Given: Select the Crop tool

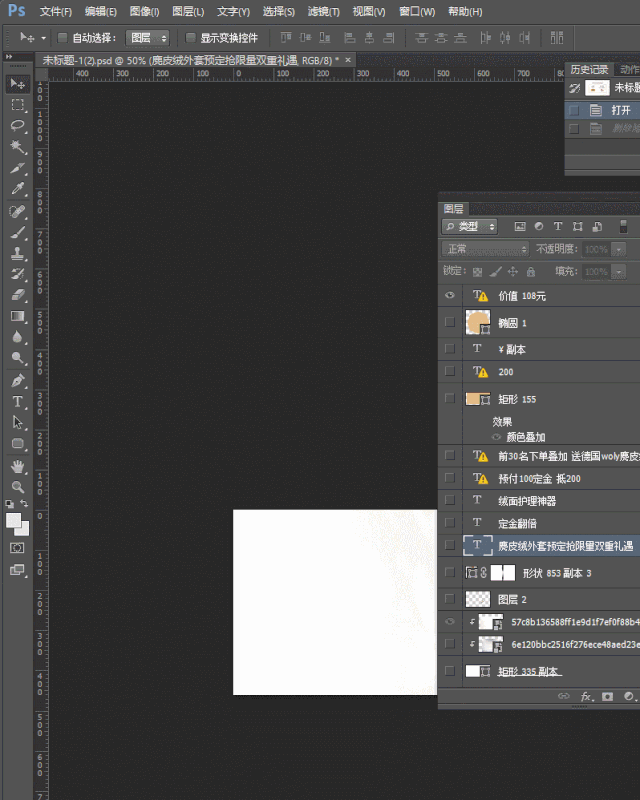Looking at the screenshot, I should pyautogui.click(x=17, y=168).
